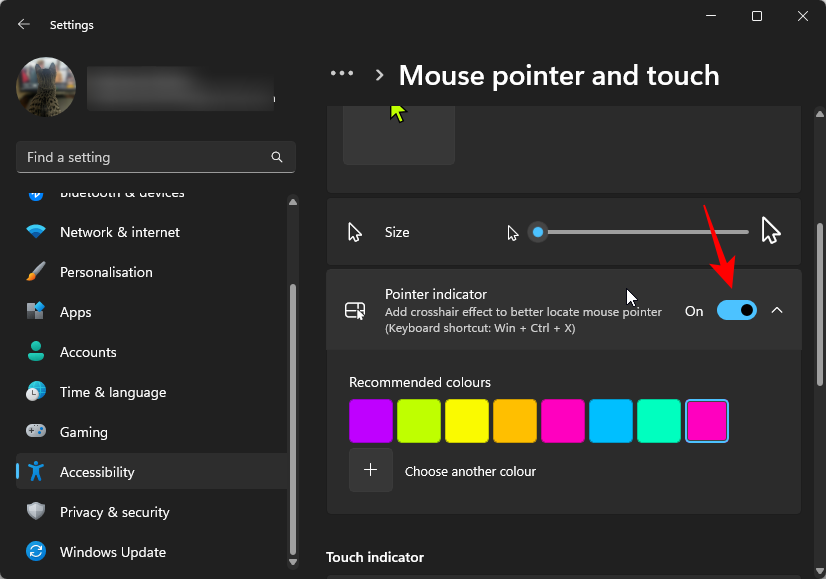Close the Settings window
This screenshot has width=826, height=579.
802,16
